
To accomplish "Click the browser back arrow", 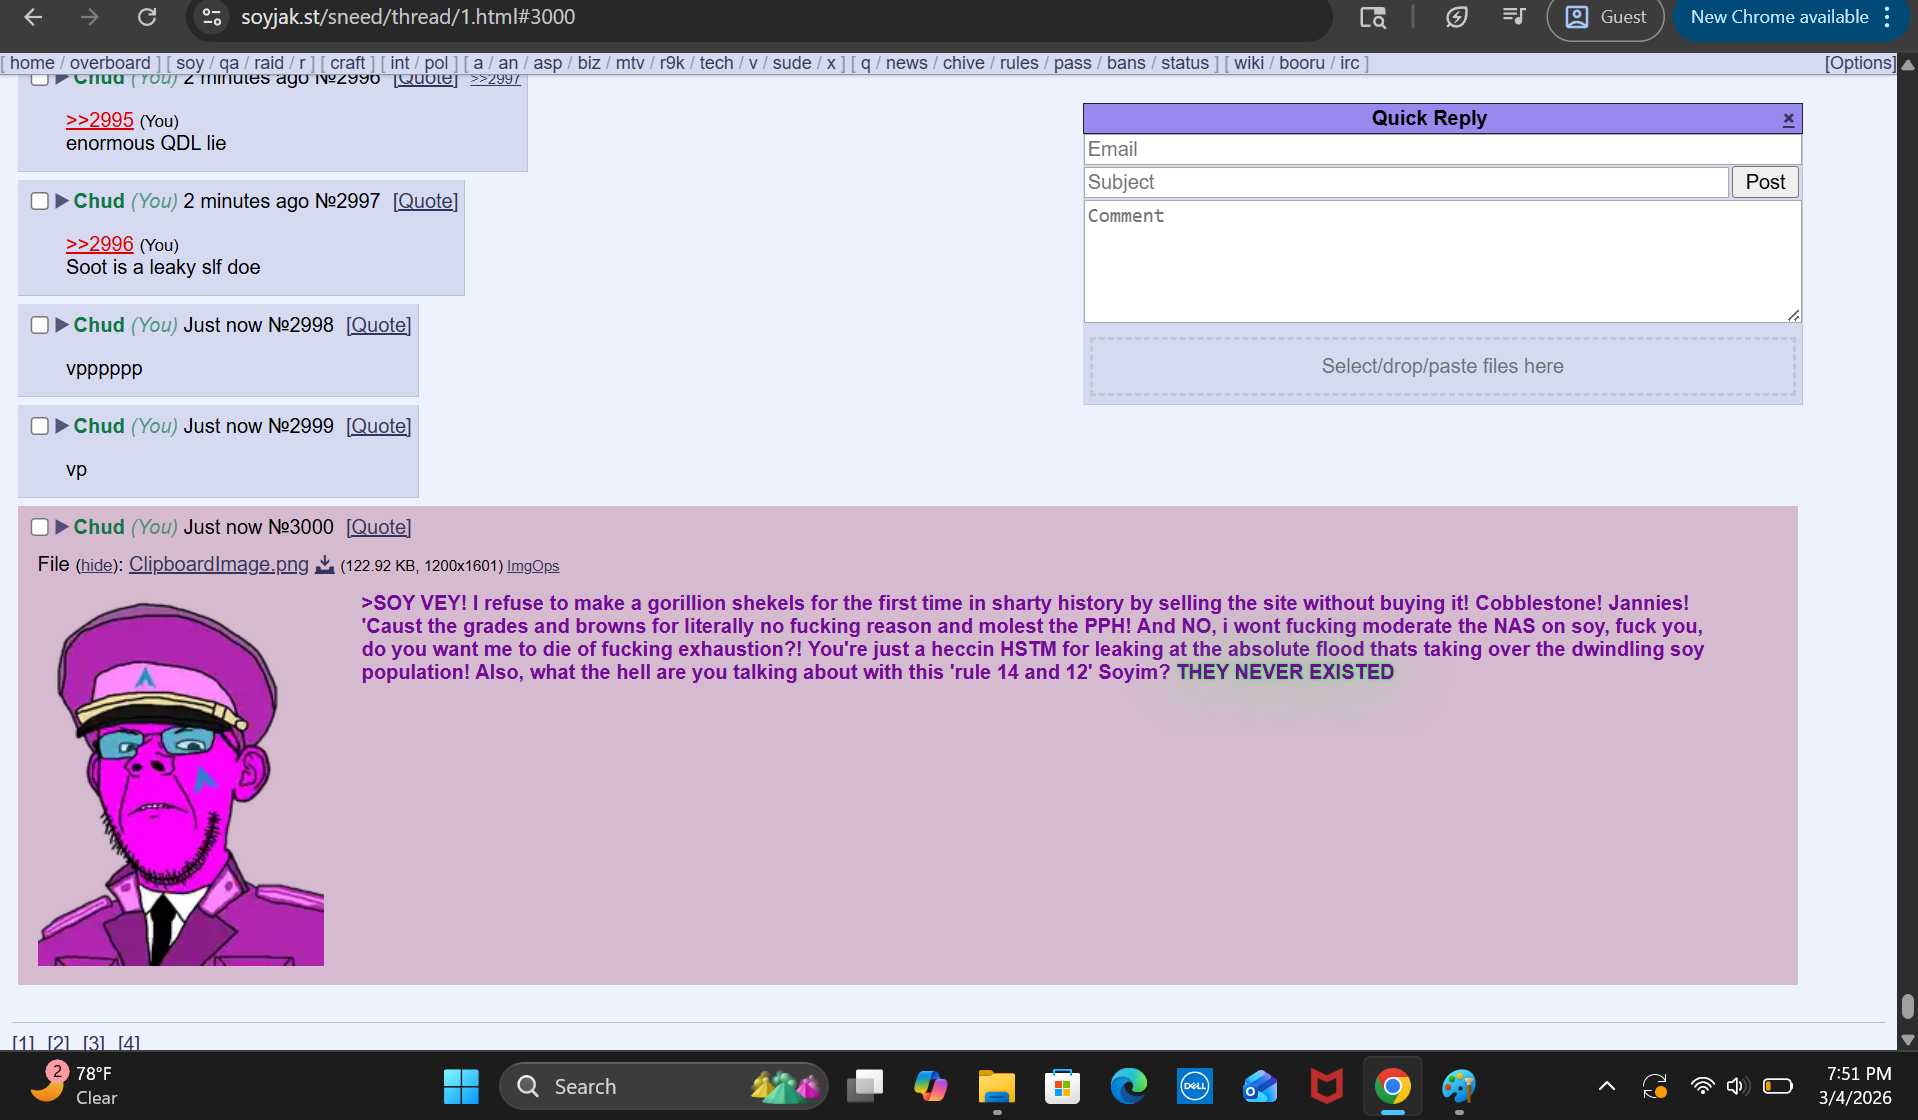I will point(33,17).
